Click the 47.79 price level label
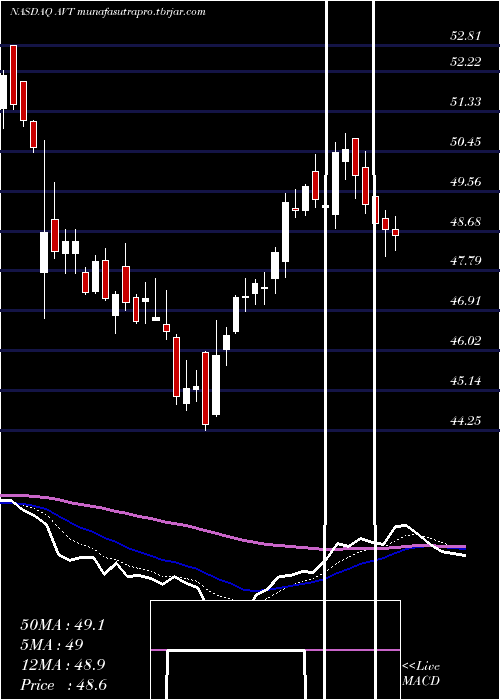The image size is (500, 700). [466, 261]
